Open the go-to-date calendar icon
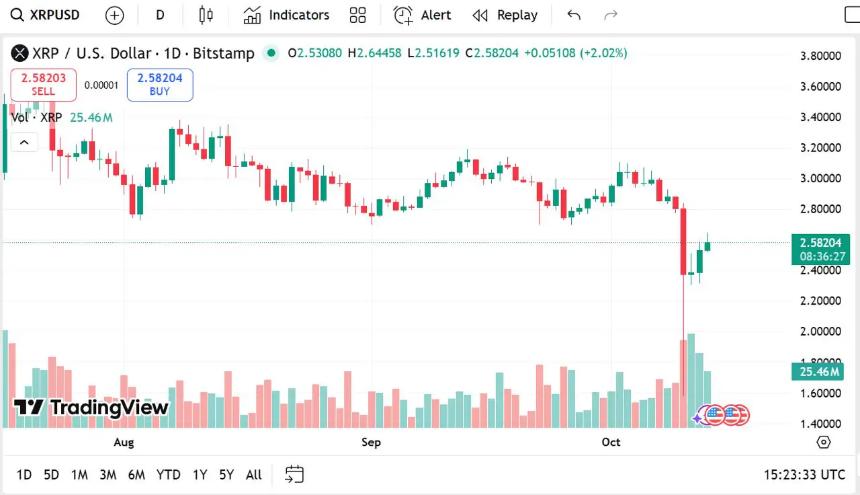 tap(294, 474)
